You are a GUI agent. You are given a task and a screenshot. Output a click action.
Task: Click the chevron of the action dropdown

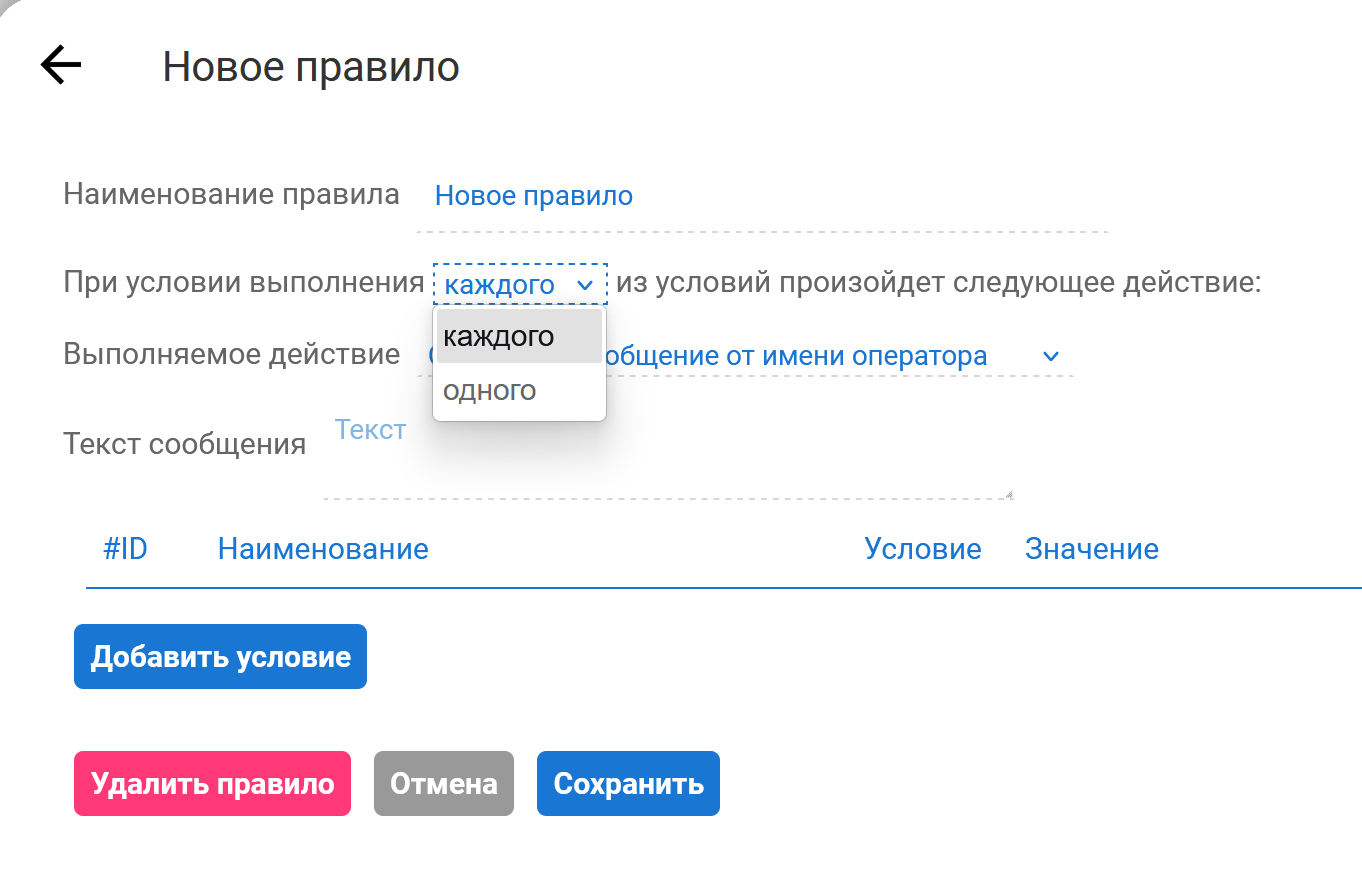tap(1050, 356)
